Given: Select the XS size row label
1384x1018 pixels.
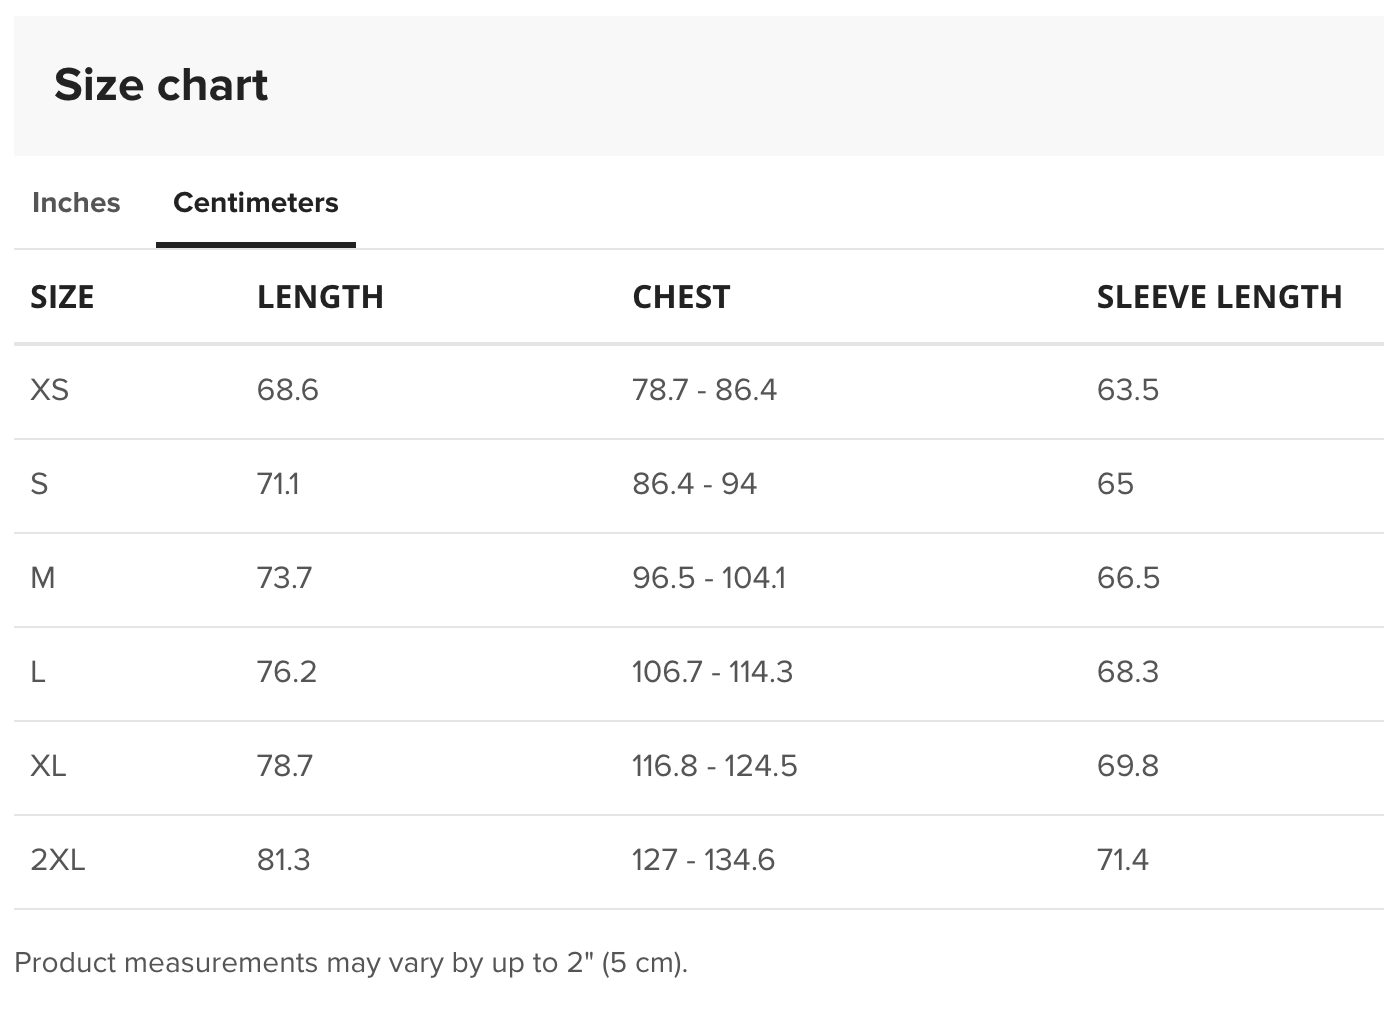Looking at the screenshot, I should coord(50,390).
